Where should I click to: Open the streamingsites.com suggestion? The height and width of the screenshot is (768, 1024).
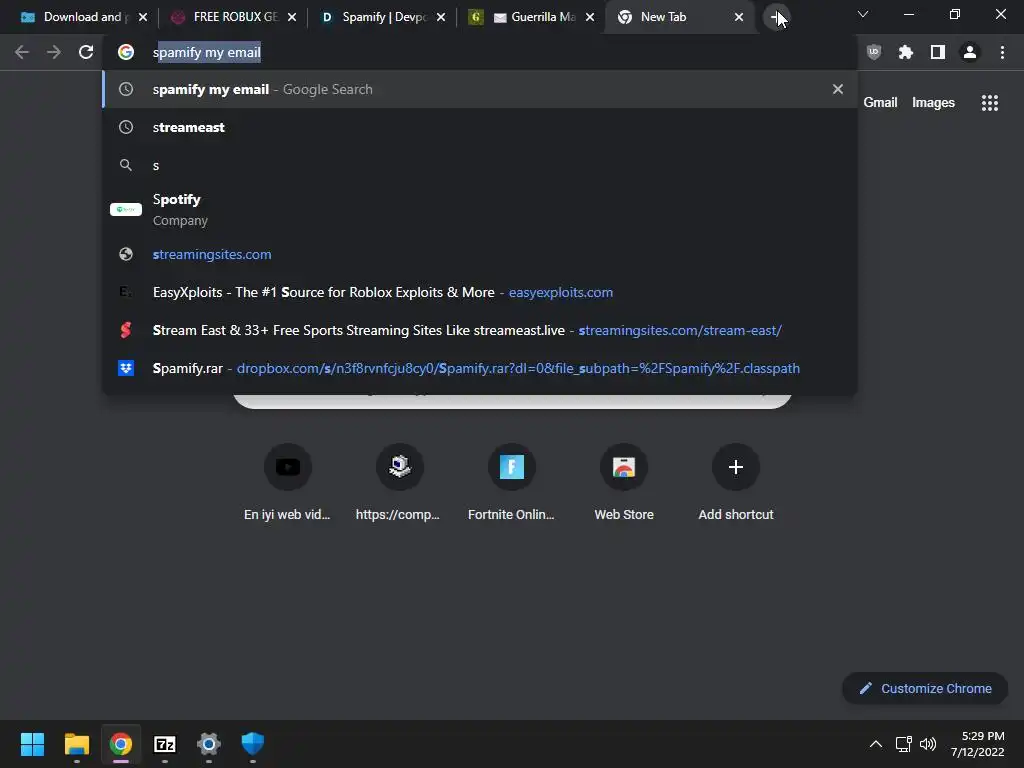[480, 254]
